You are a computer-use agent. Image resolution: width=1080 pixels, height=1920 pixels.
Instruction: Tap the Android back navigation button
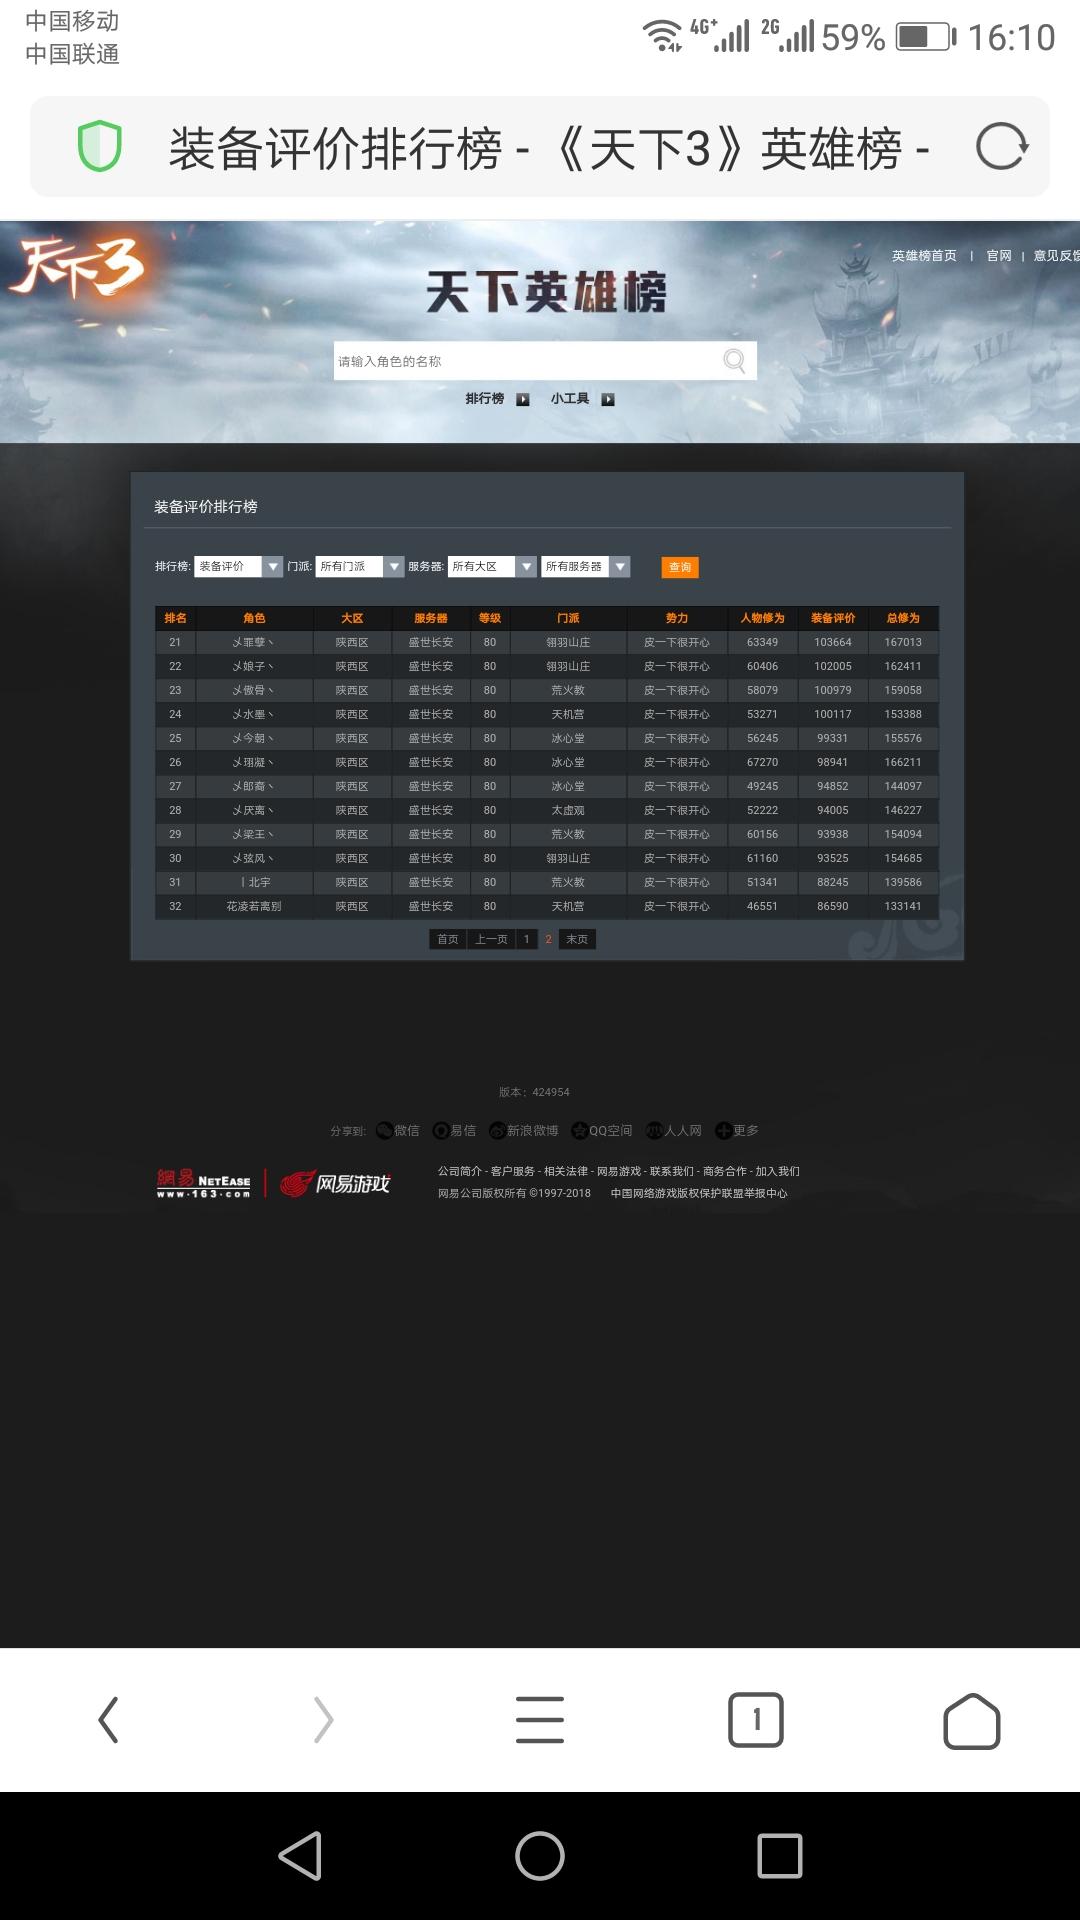coord(300,1856)
